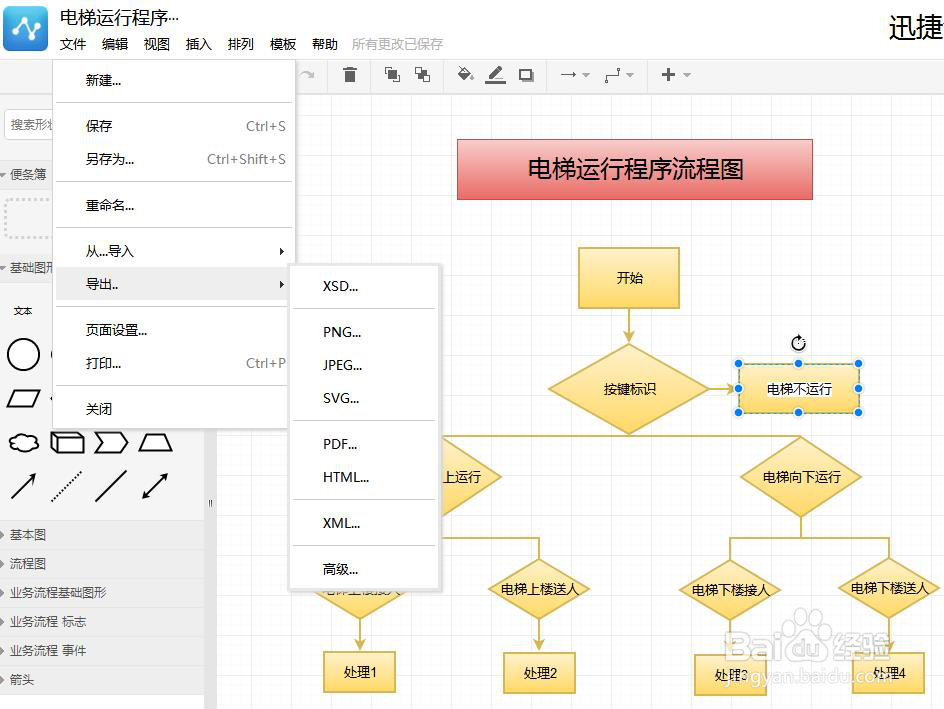Open the connector arrow style dropdown

pos(584,75)
